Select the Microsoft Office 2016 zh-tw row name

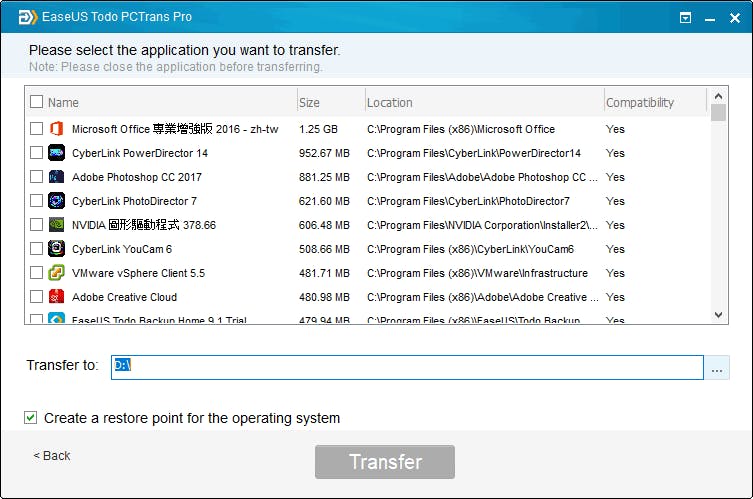[x=175, y=129]
